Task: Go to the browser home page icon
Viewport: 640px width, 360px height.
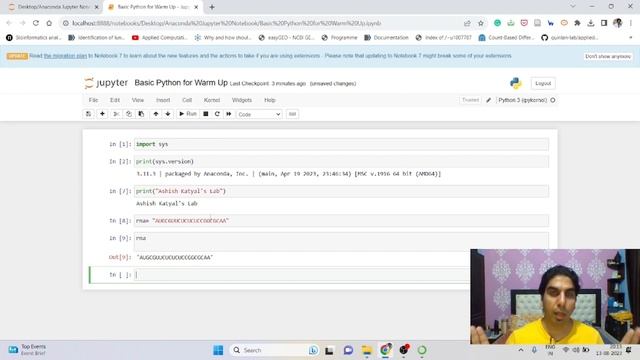Action: click(49, 23)
